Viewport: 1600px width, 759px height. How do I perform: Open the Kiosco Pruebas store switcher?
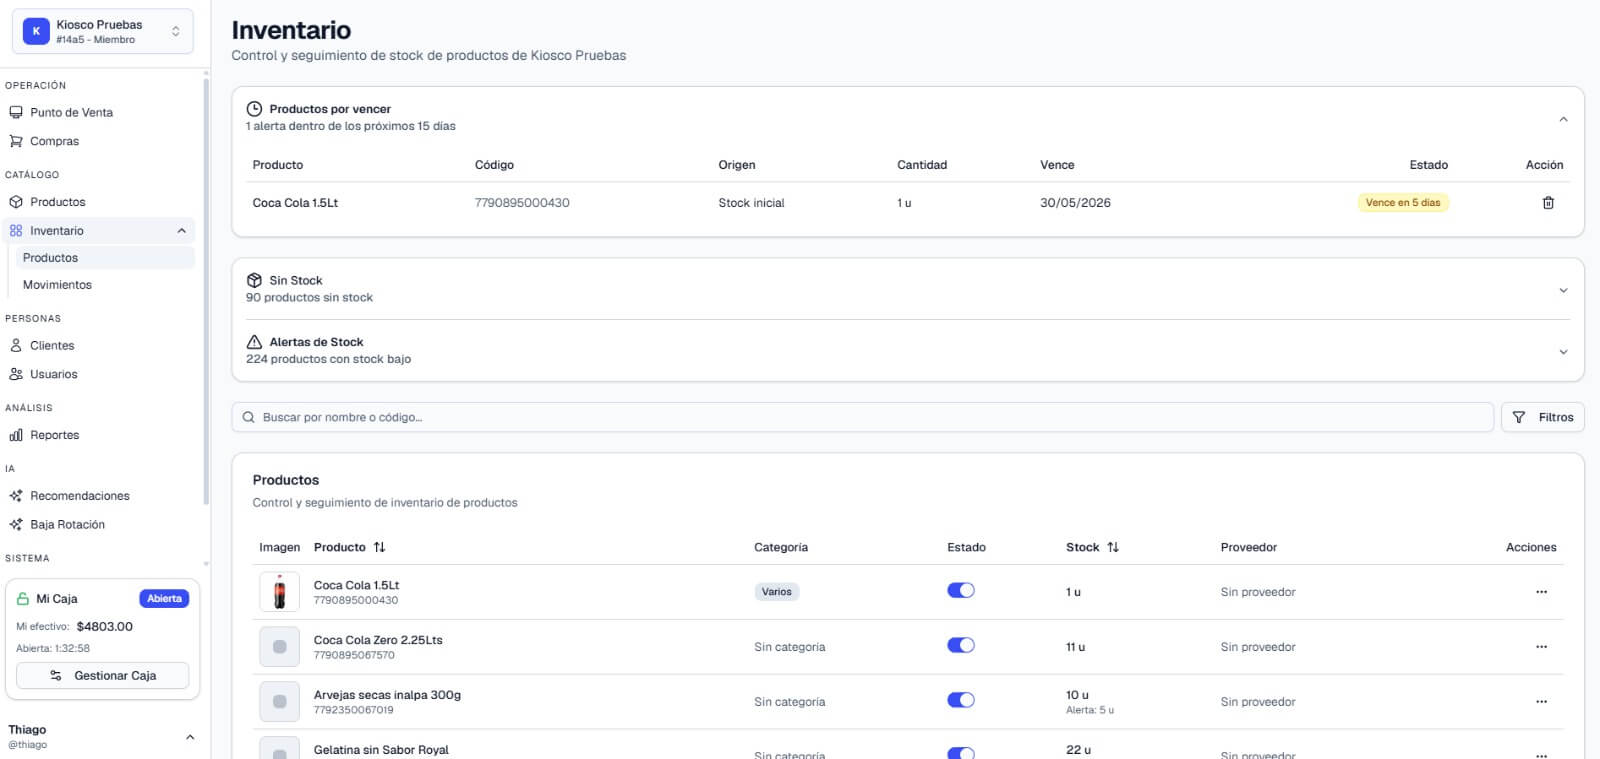click(102, 32)
